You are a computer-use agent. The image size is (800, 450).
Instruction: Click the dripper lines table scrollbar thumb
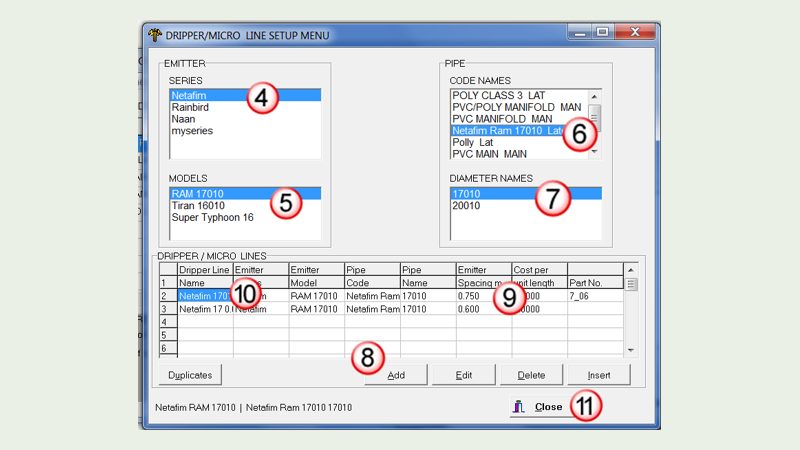(x=631, y=284)
